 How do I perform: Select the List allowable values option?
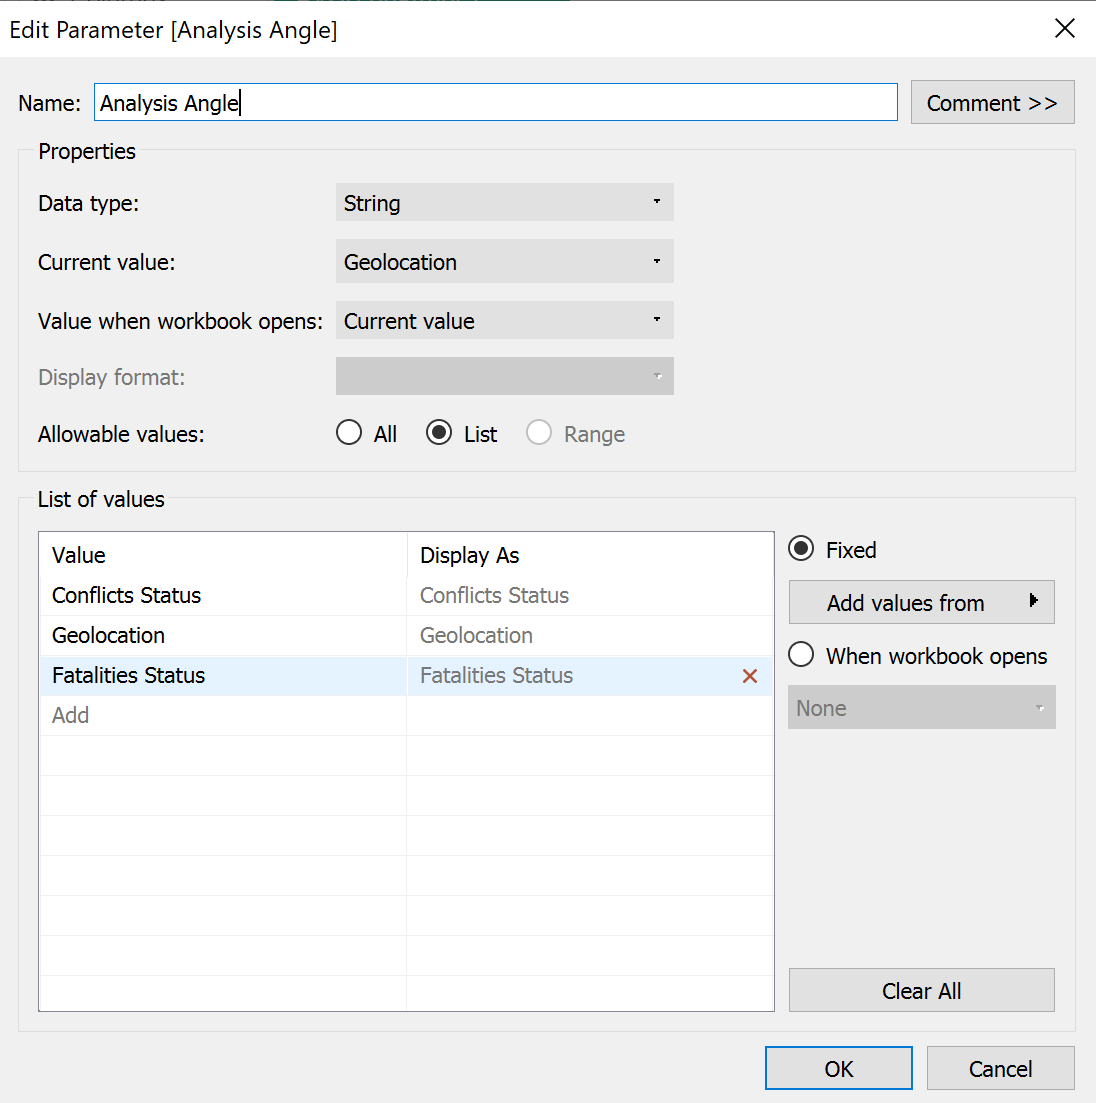coord(439,433)
